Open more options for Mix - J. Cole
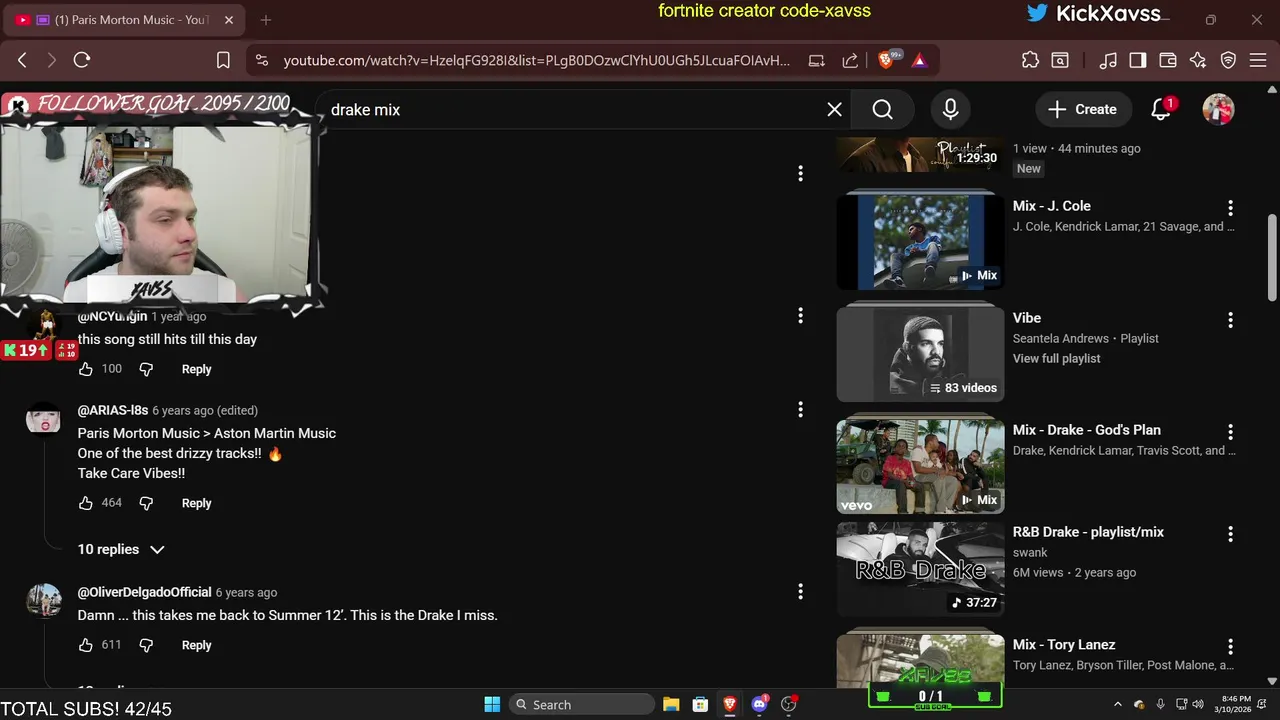Viewport: 1280px width, 720px height. 1230,208
